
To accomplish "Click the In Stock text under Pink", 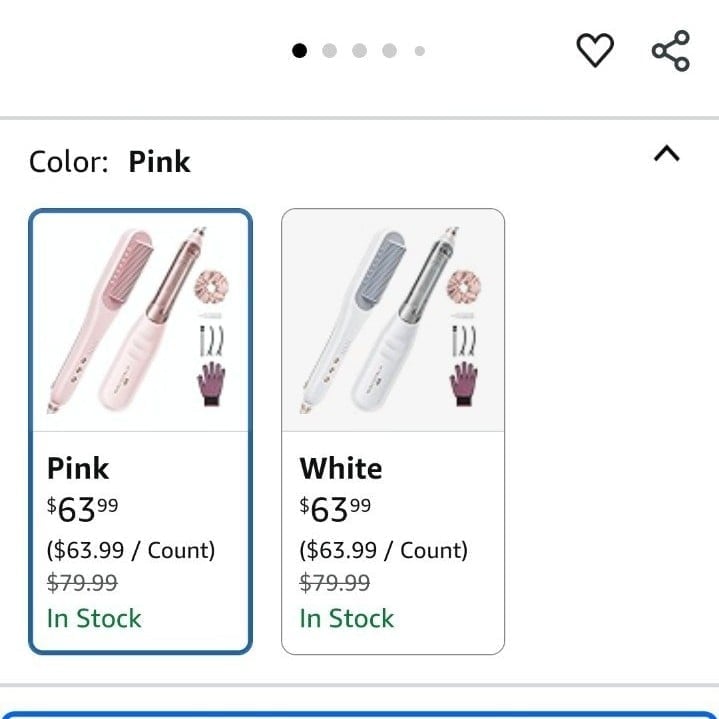I will [94, 618].
